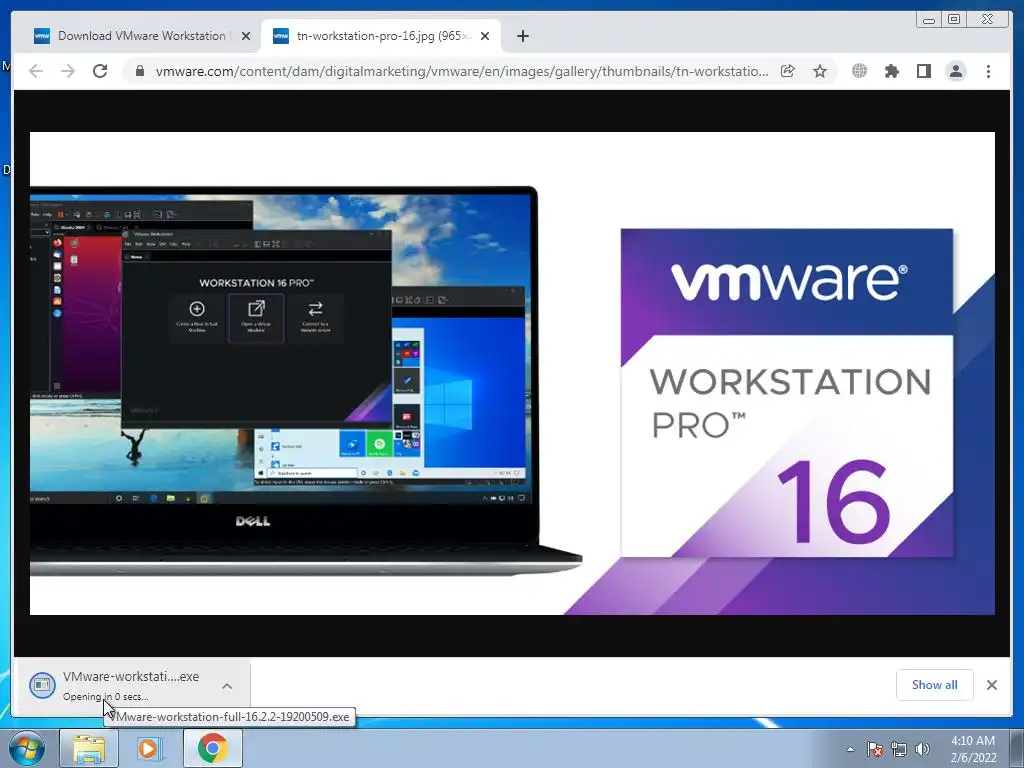Open Chrome three-dot menu
The width and height of the screenshot is (1024, 768).
[988, 71]
